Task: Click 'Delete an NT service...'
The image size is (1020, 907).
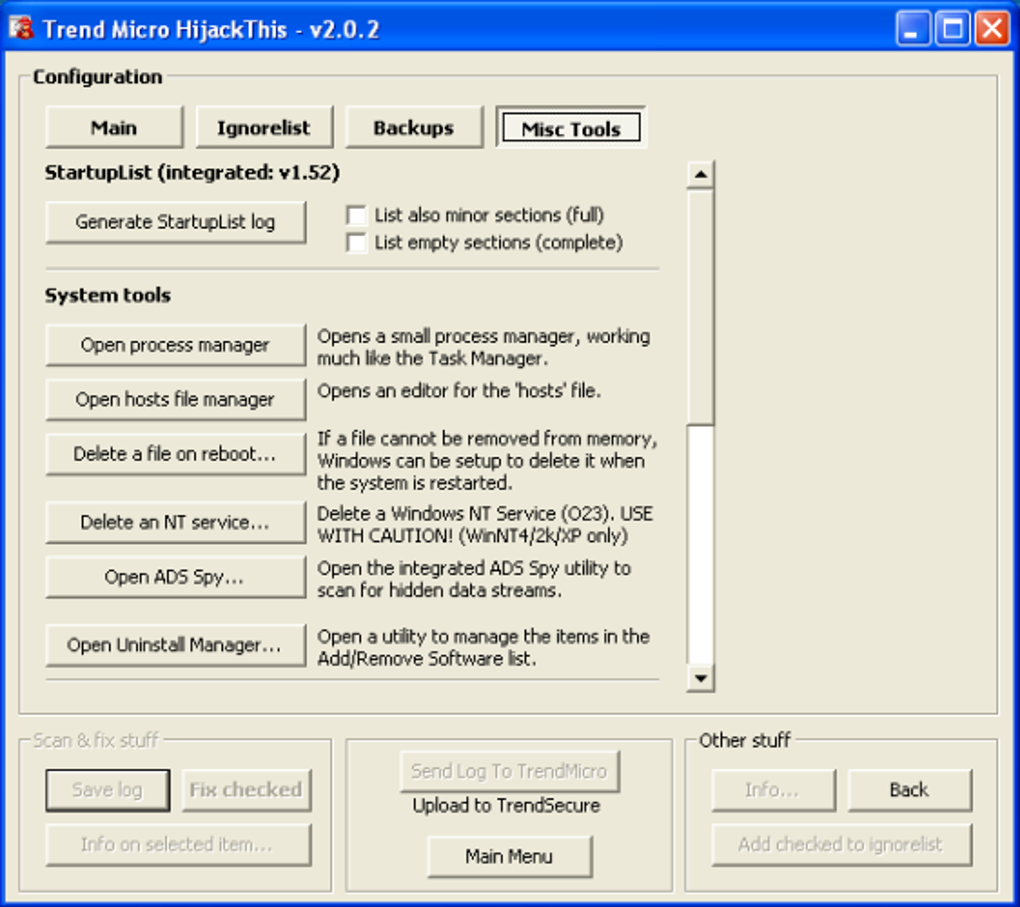Action: tap(174, 522)
